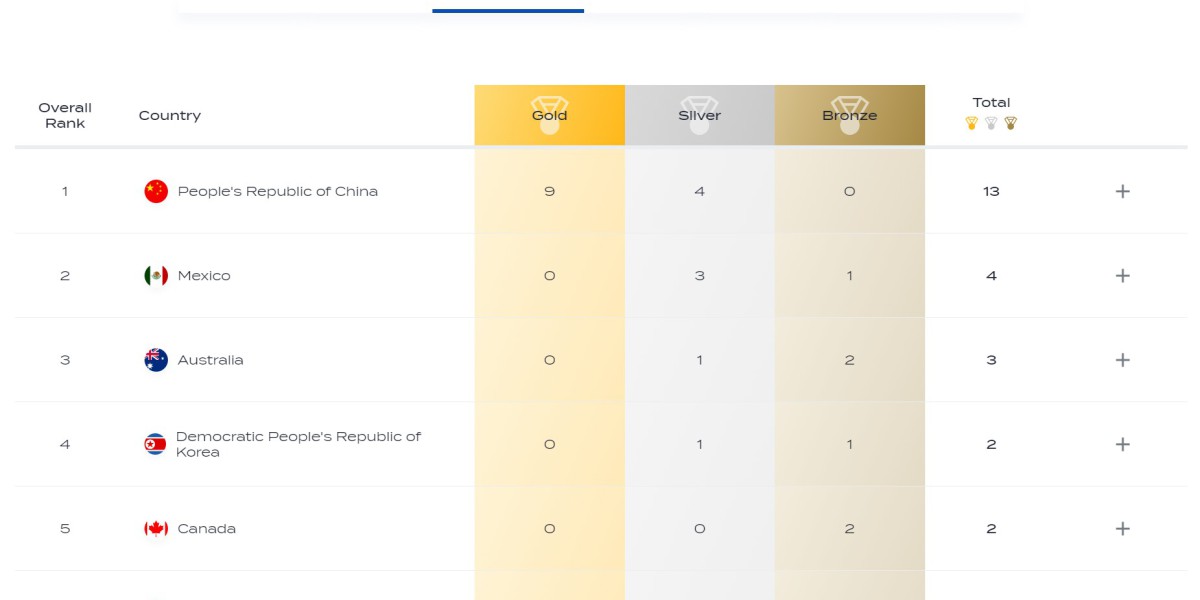
Task: Click the Country column header
Action: [170, 116]
